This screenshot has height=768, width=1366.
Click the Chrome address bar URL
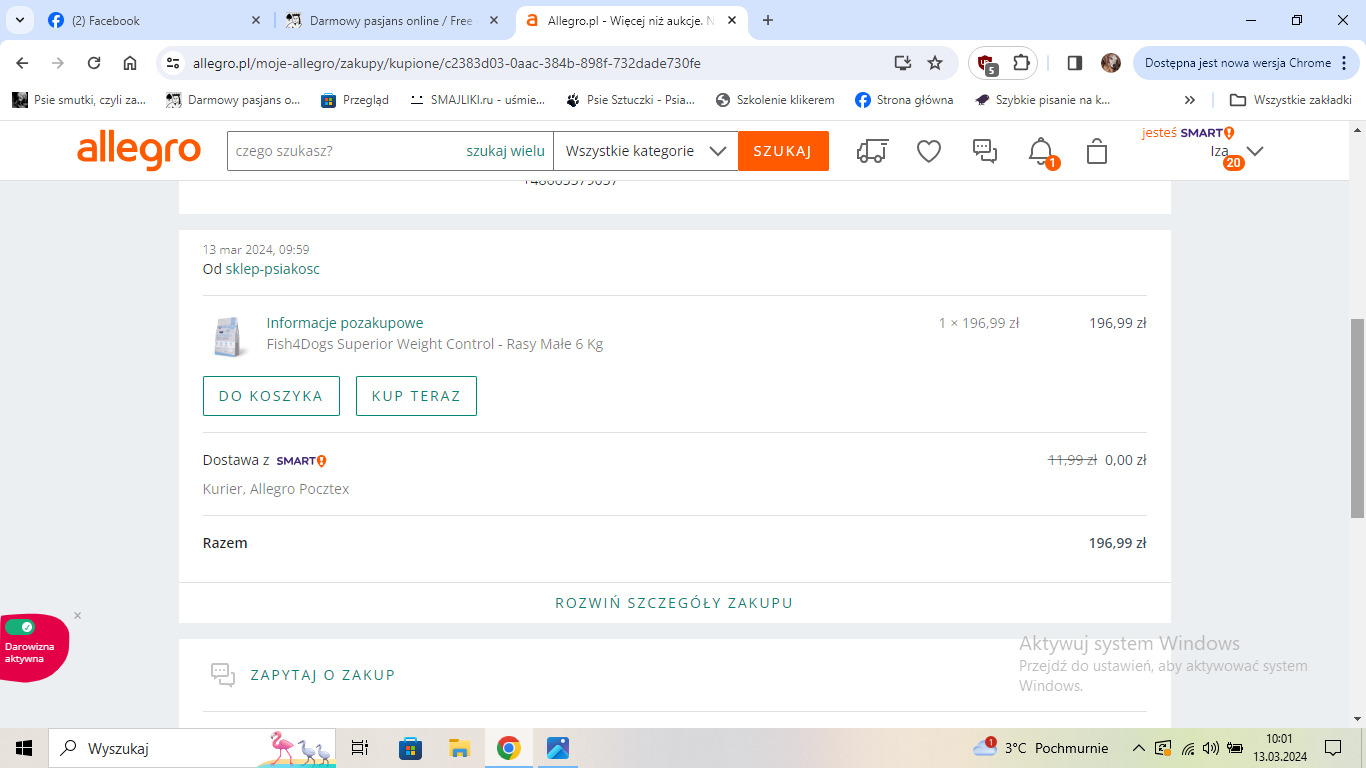[446, 63]
